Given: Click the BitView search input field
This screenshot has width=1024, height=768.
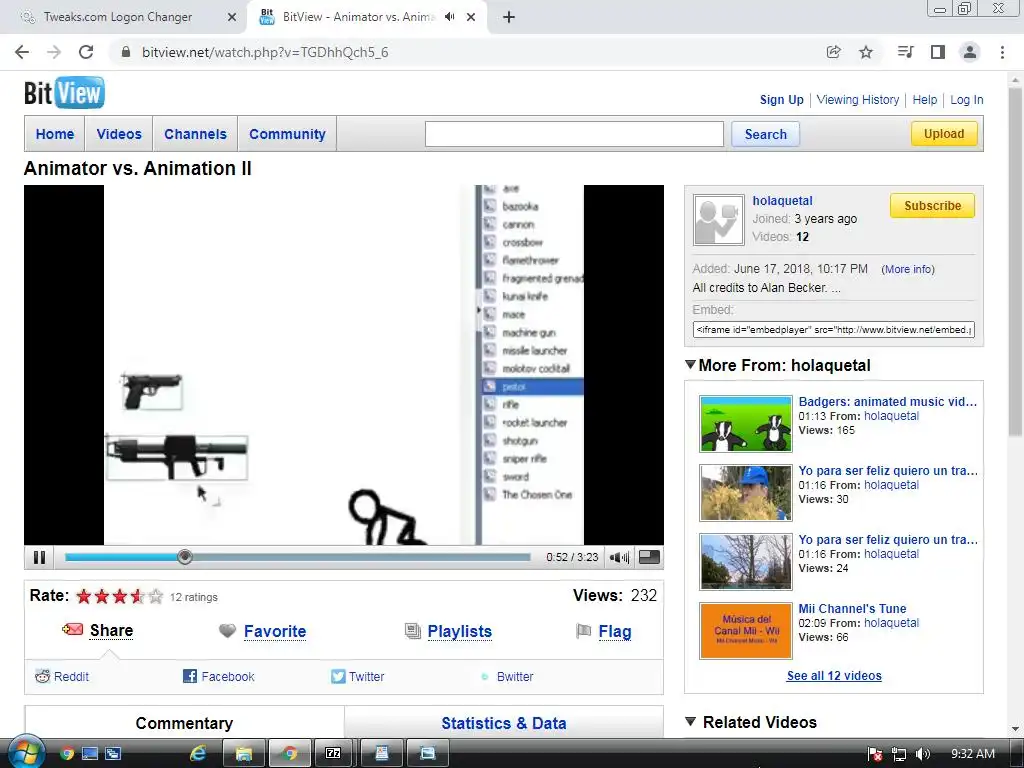Looking at the screenshot, I should click(x=574, y=134).
